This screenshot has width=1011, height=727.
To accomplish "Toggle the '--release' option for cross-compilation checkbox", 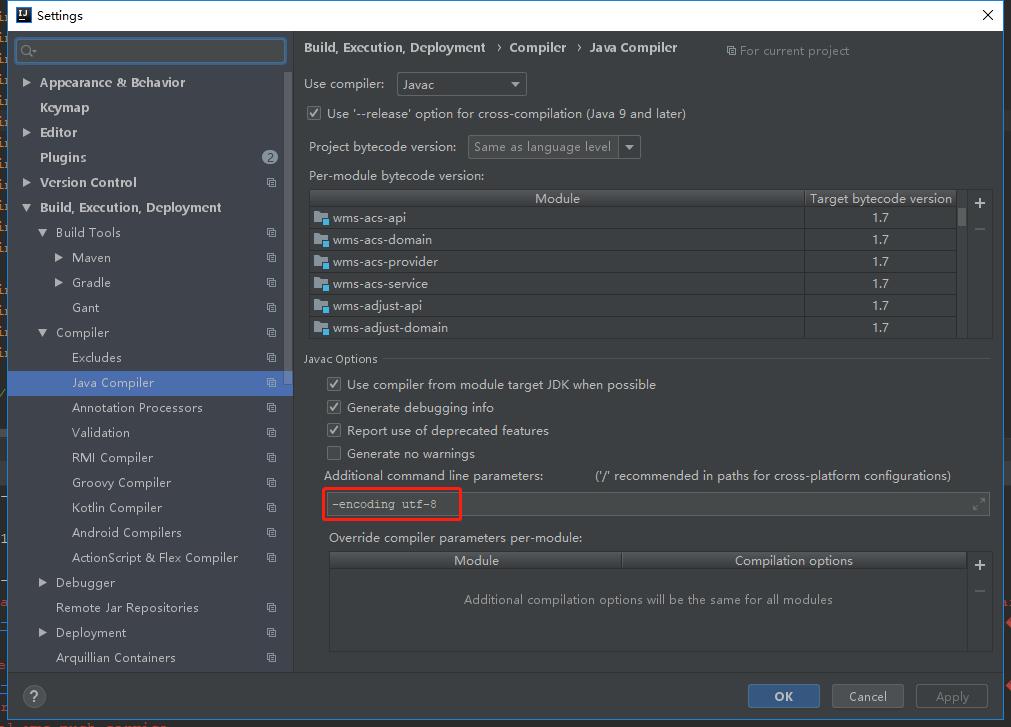I will [314, 113].
